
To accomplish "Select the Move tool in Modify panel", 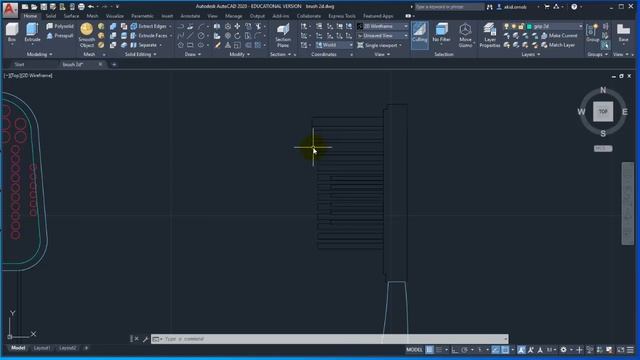I will click(x=237, y=27).
